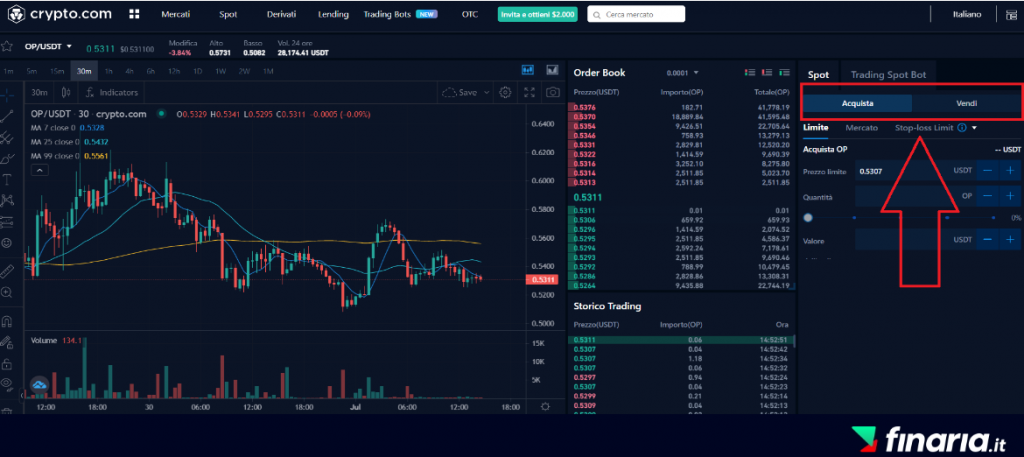Show order book sells only

point(767,72)
